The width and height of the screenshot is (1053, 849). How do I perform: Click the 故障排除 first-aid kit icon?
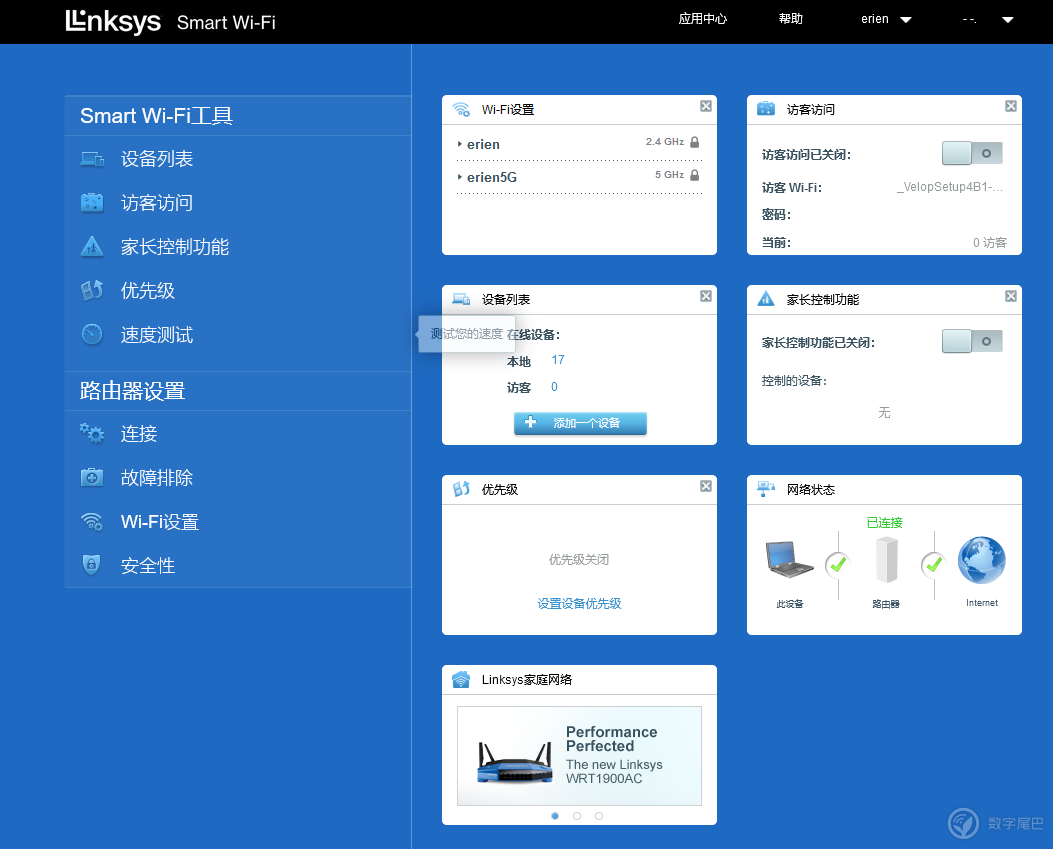click(92, 478)
